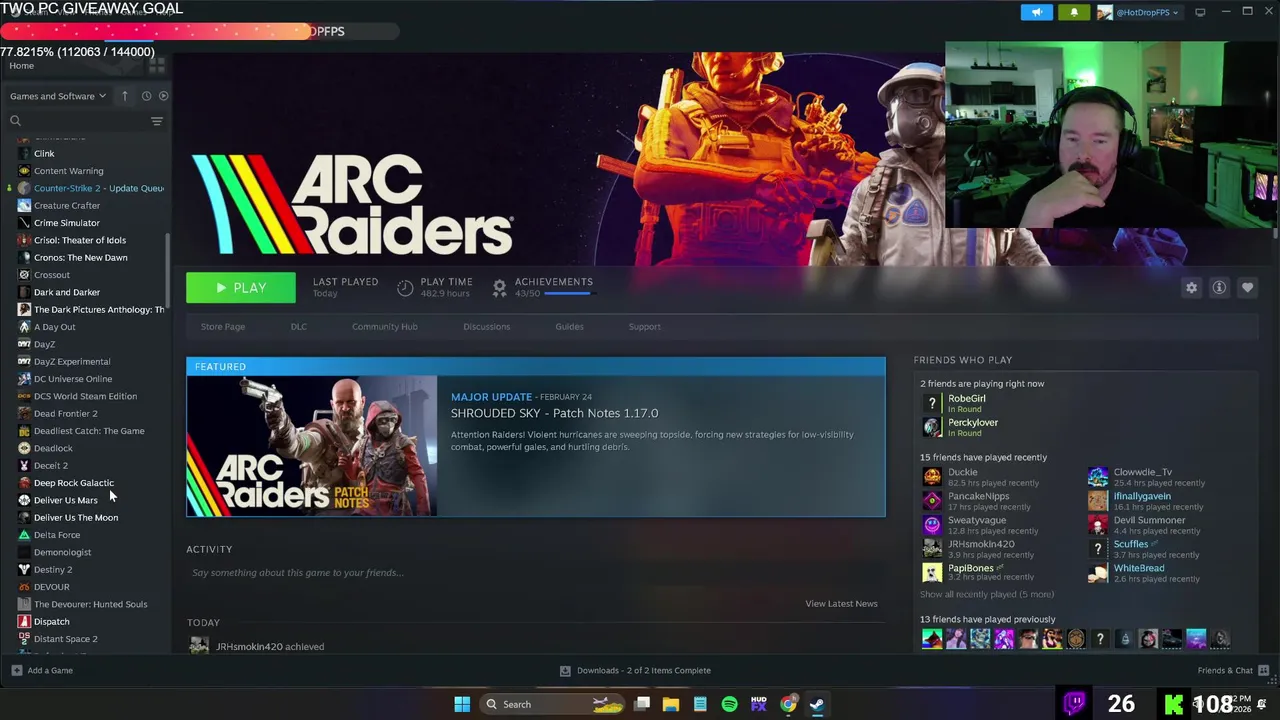
Task: Click the library grid view icon
Action: pos(156,65)
